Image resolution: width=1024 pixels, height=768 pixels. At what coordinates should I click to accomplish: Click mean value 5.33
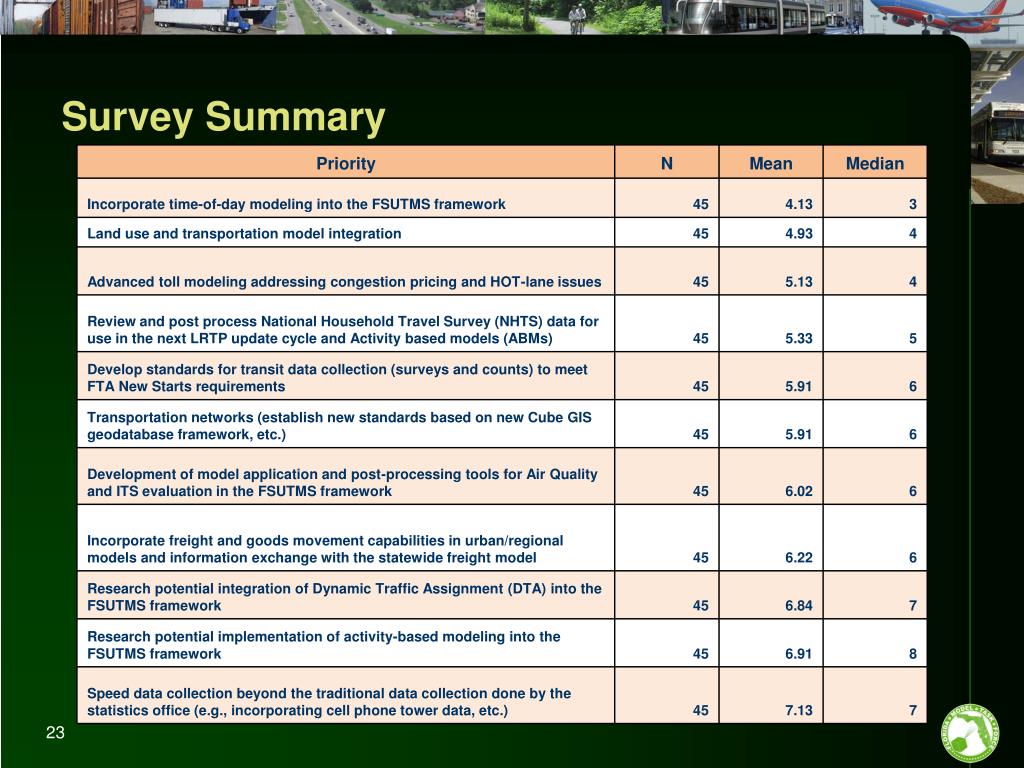click(799, 338)
